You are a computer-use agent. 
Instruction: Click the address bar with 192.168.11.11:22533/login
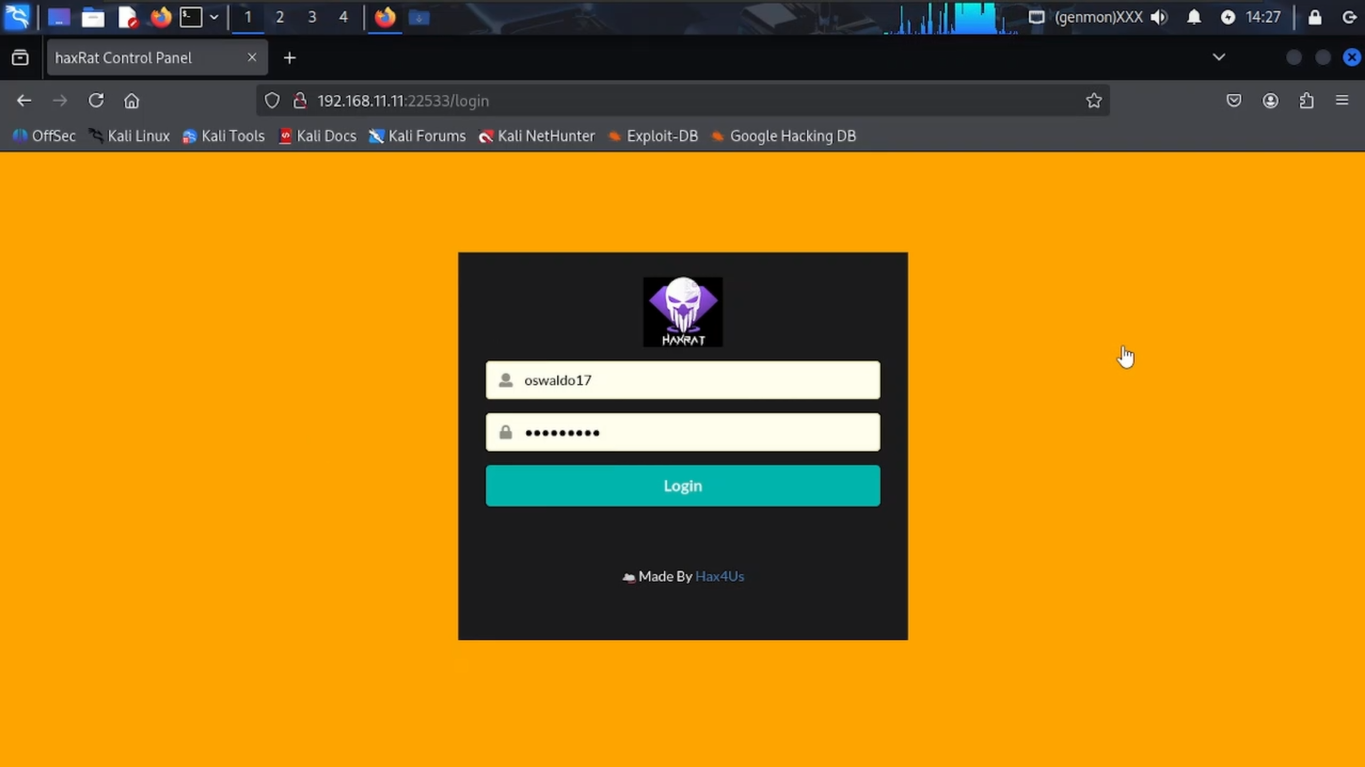tap(683, 101)
